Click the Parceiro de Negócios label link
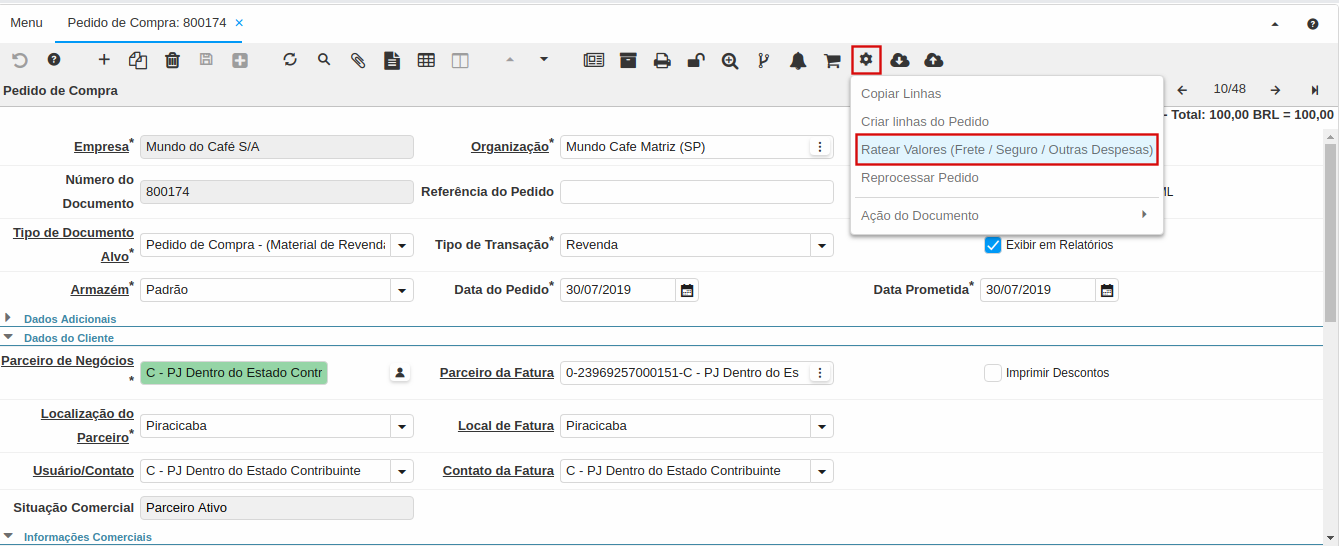The image size is (1339, 546). [67, 361]
